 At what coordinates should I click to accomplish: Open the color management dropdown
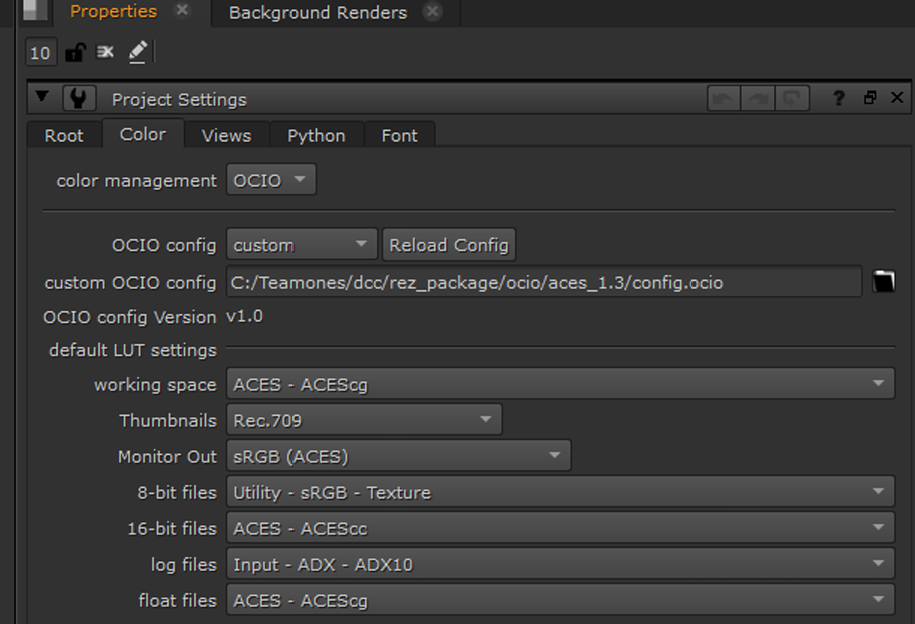pyautogui.click(x=271, y=181)
